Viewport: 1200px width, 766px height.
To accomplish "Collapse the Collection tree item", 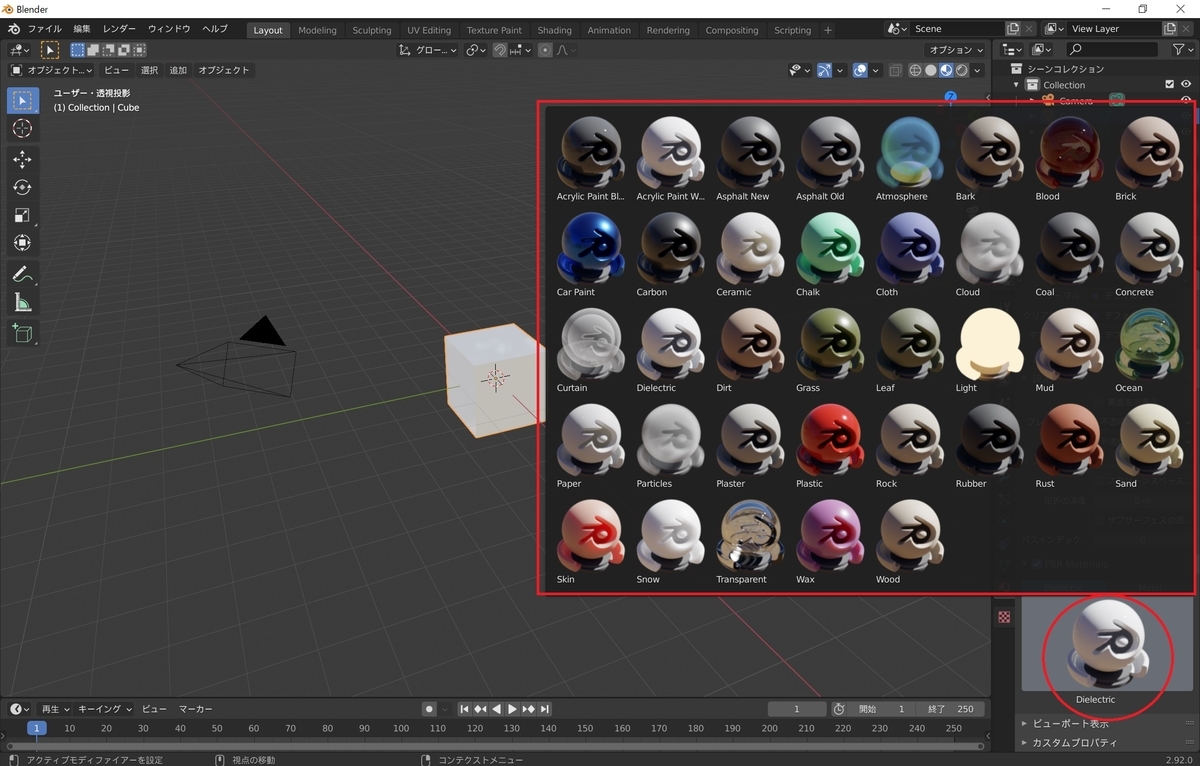I will coord(1017,85).
